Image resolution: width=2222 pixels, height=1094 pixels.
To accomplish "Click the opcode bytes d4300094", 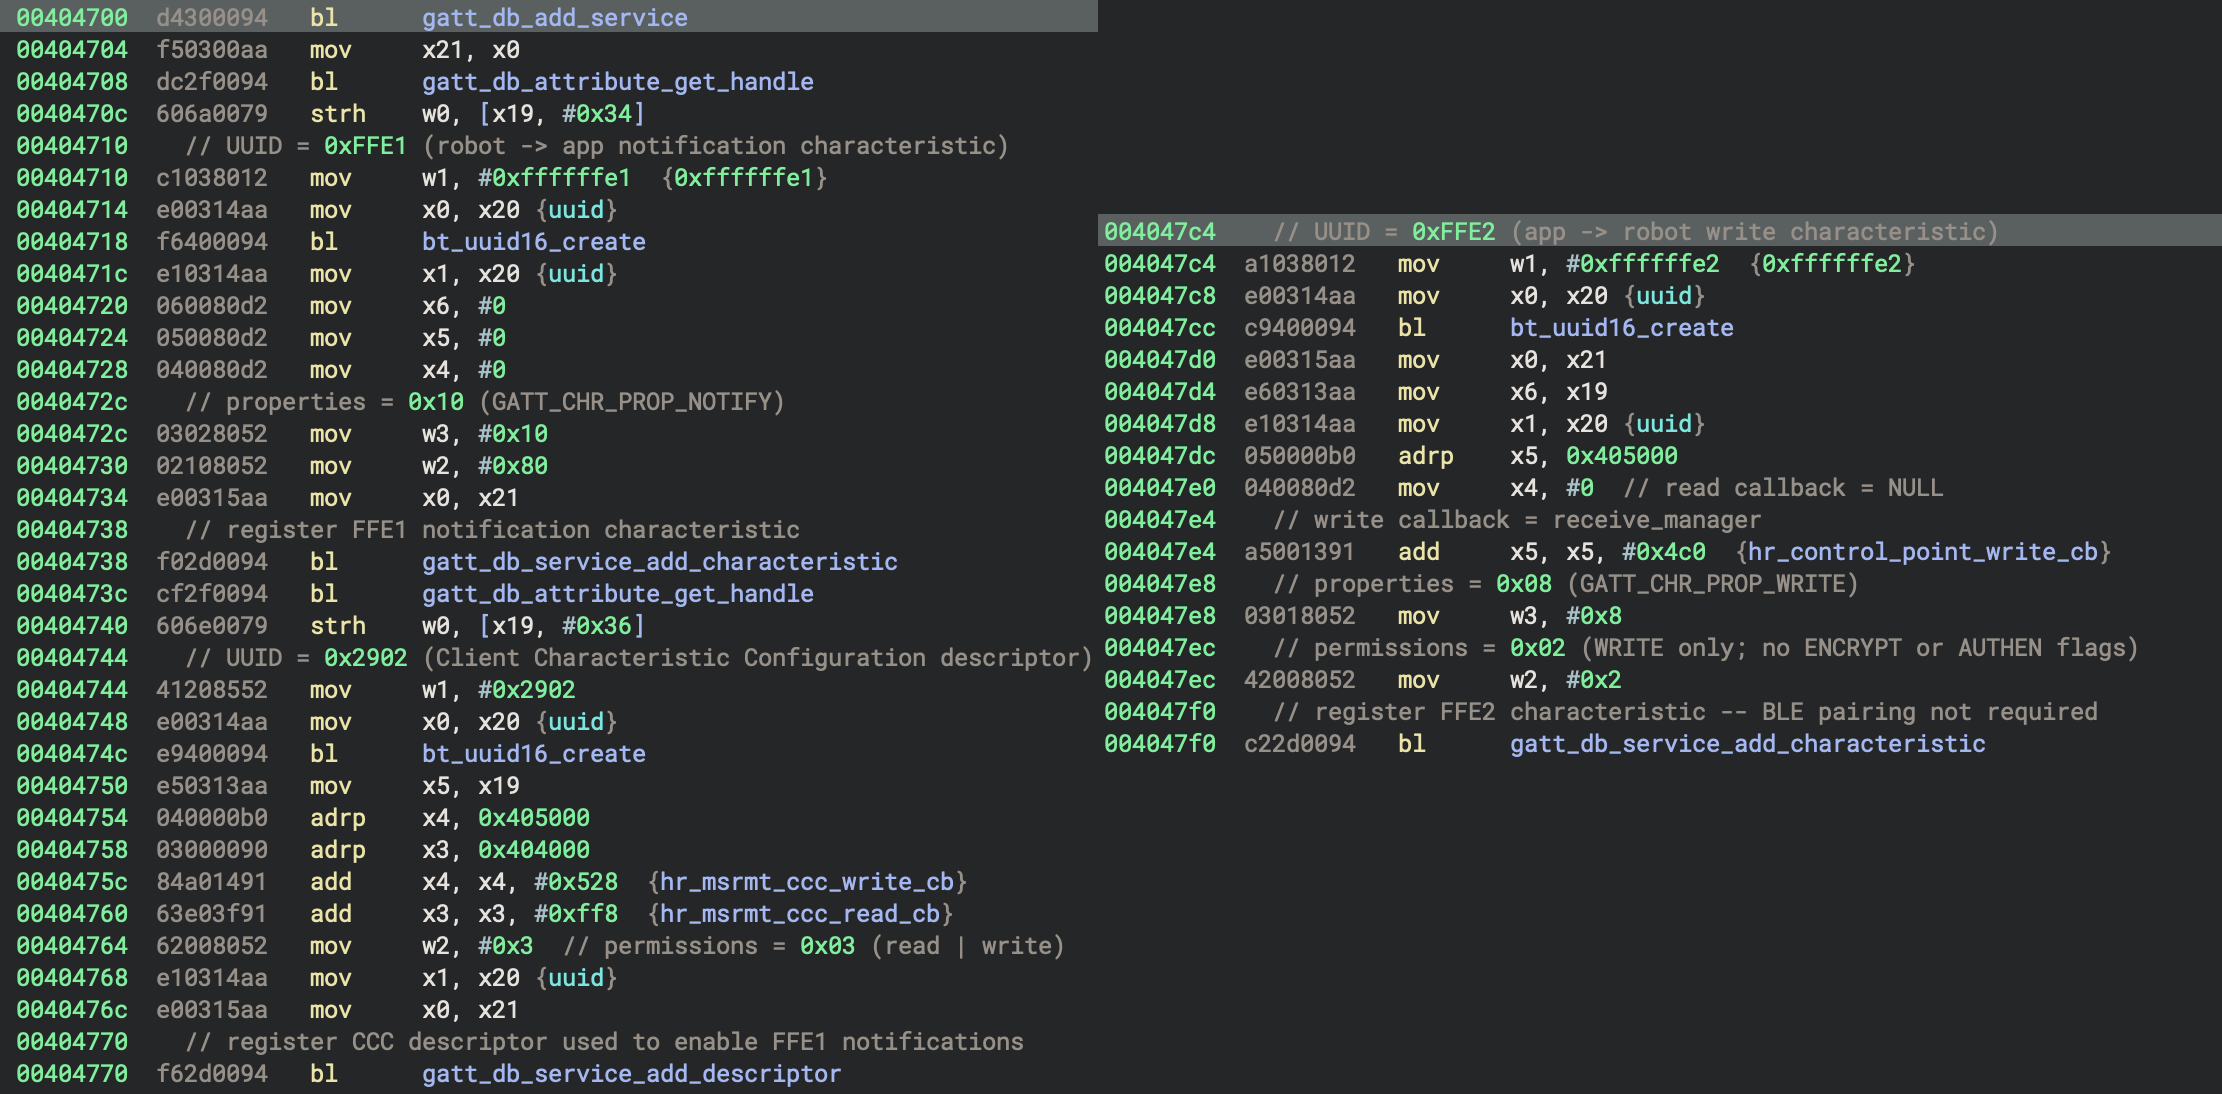I will pyautogui.click(x=212, y=18).
